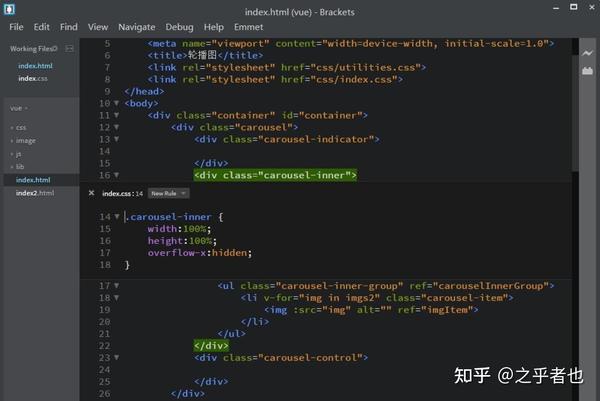Click the Brackets app icon in title bar
600x401 pixels.
point(9,9)
